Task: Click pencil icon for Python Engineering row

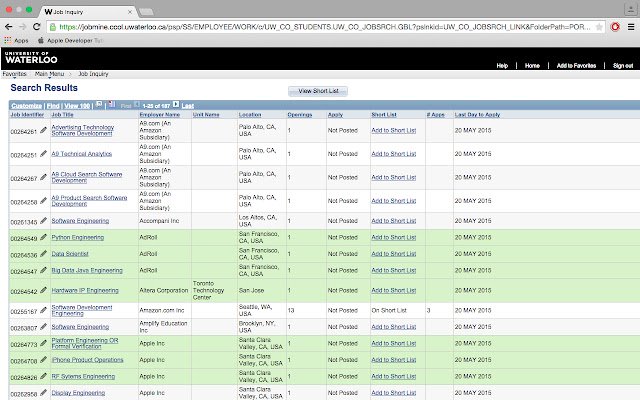Action: [x=43, y=237]
